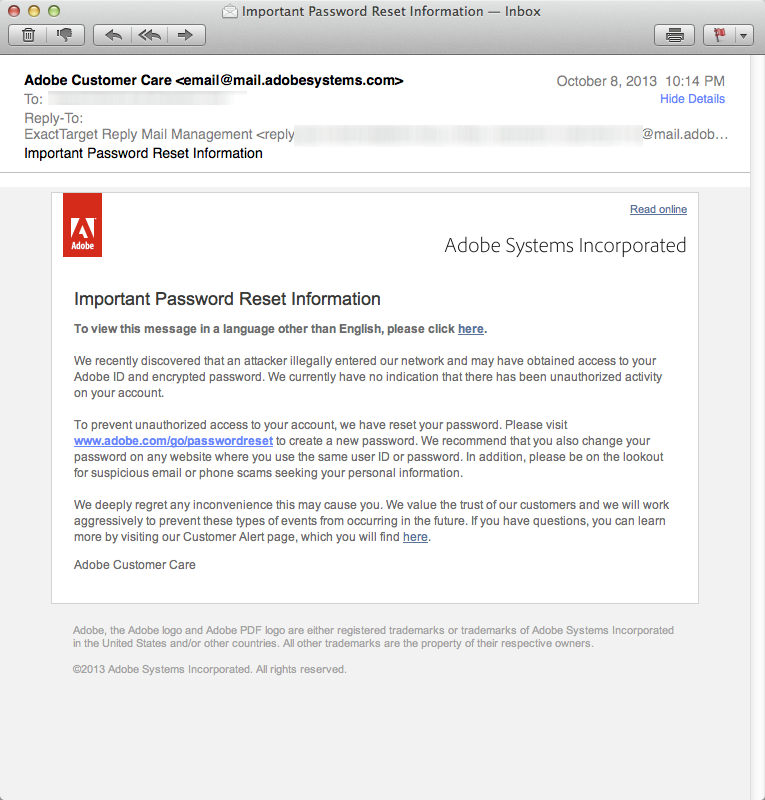Flag this message with the red flag
The height and width of the screenshot is (800, 765).
pos(719,35)
